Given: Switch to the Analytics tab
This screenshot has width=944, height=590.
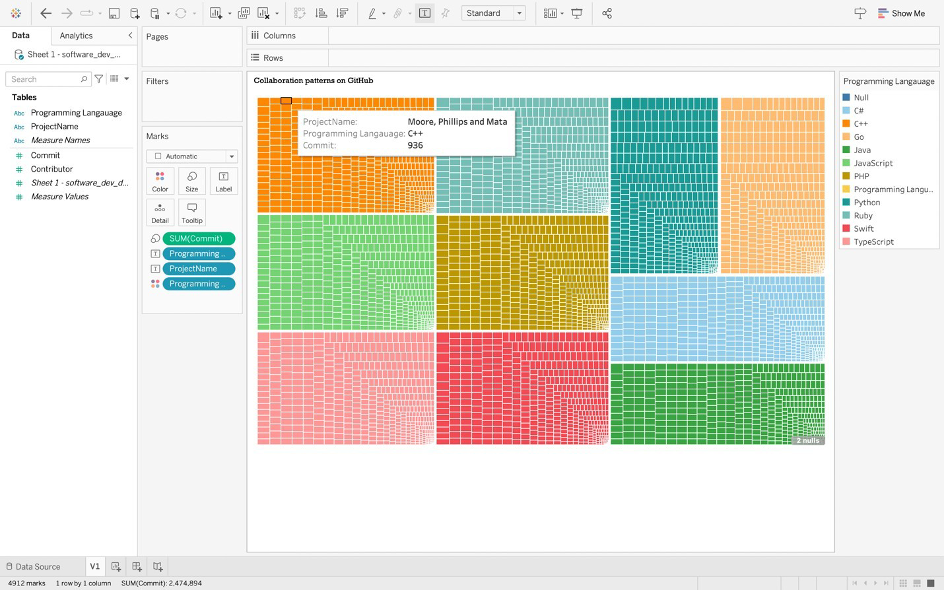Looking at the screenshot, I should 76,36.
